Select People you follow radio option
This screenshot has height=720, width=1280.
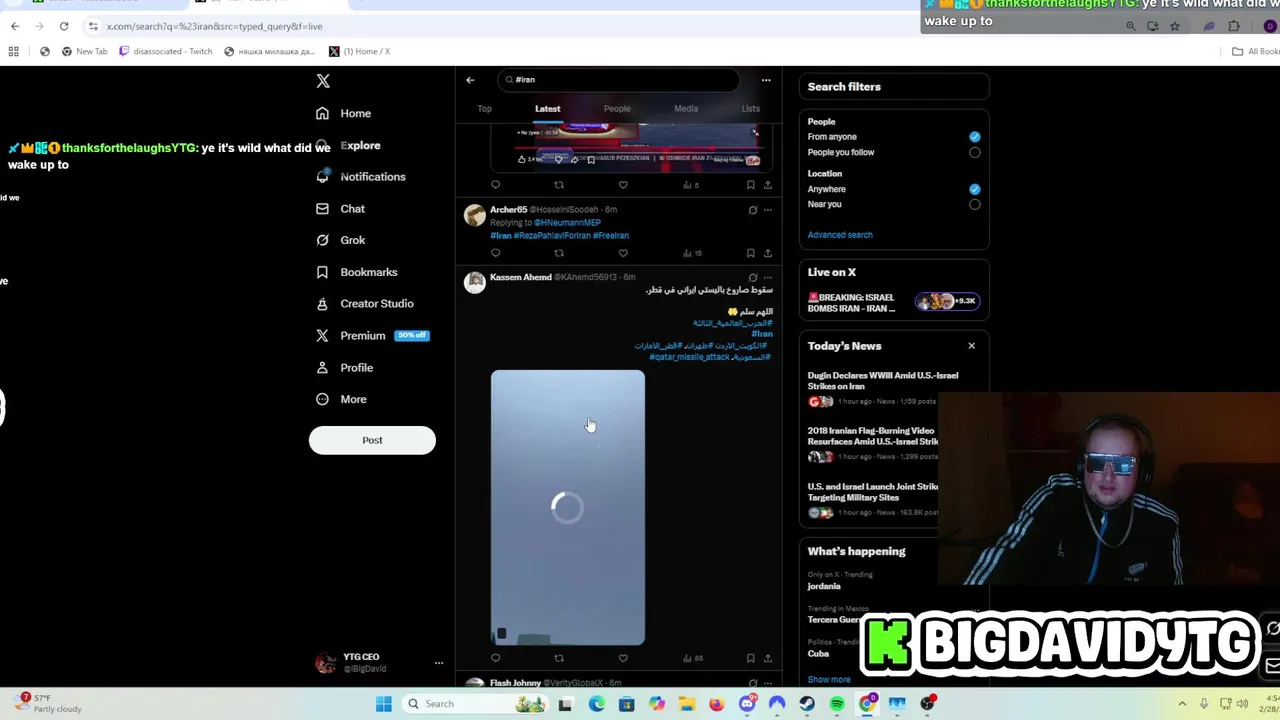(975, 153)
